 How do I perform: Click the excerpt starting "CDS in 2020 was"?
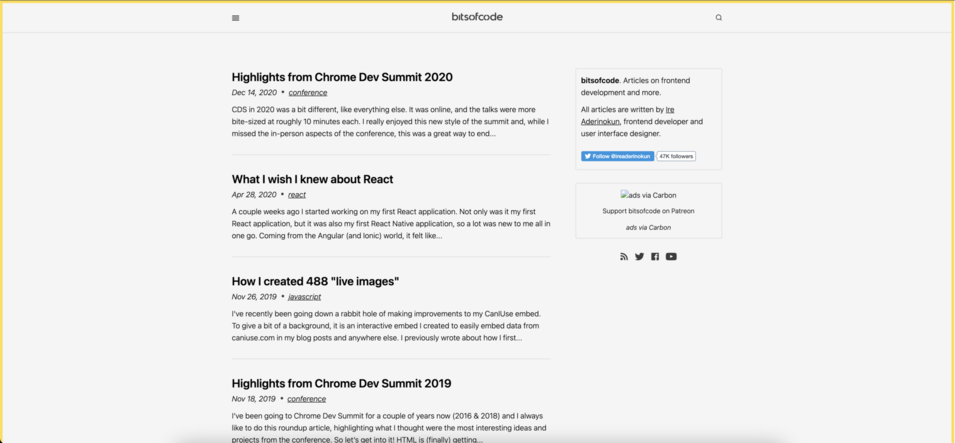pos(390,122)
